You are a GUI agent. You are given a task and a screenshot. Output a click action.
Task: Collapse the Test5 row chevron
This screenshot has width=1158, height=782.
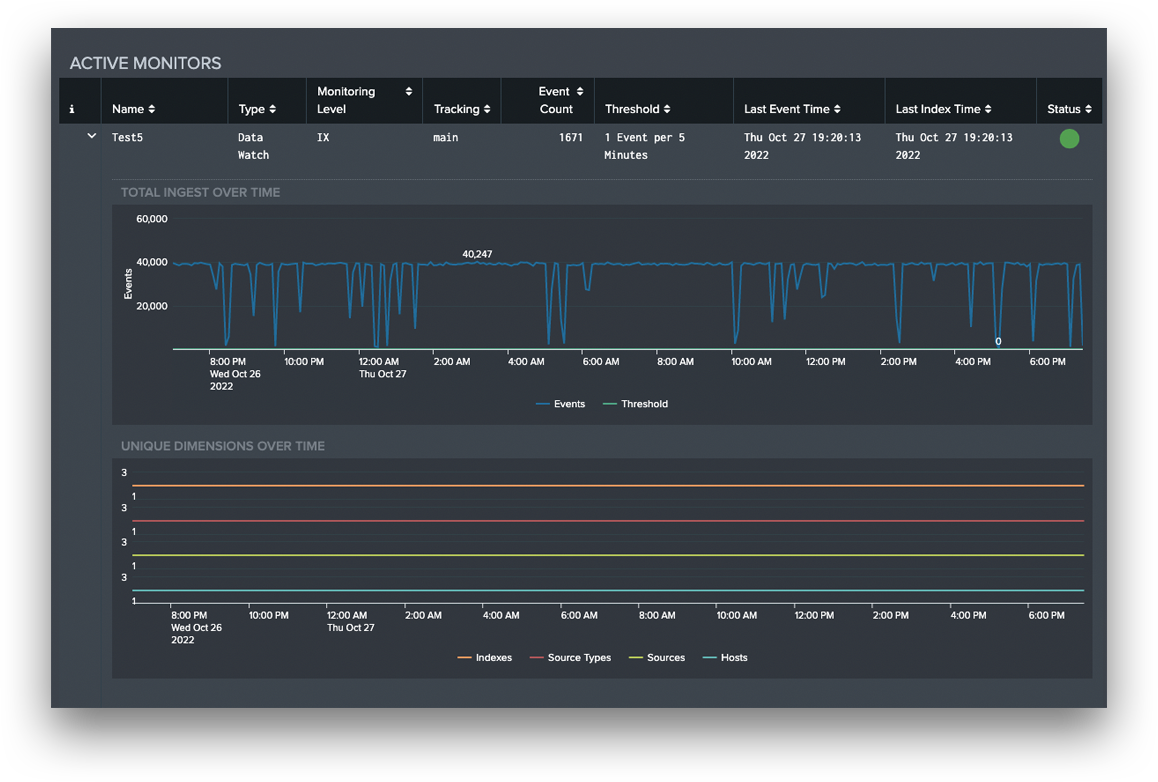[x=92, y=137]
